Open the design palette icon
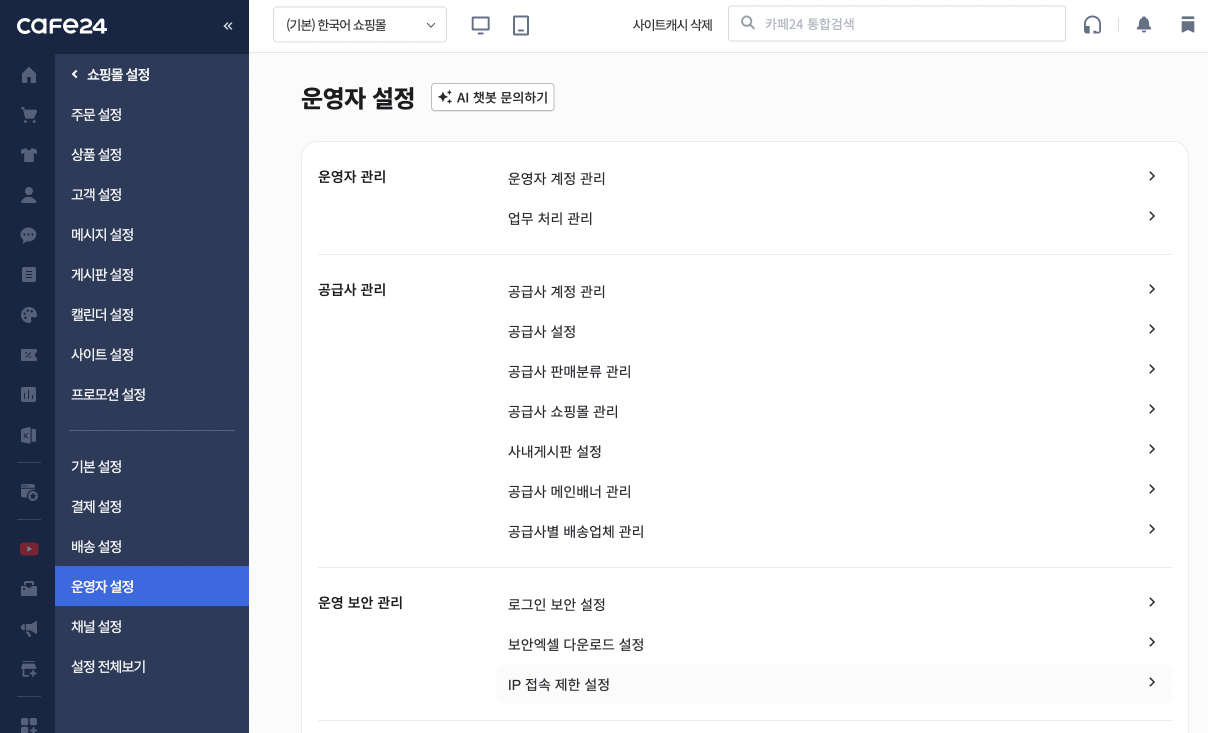 pos(28,315)
